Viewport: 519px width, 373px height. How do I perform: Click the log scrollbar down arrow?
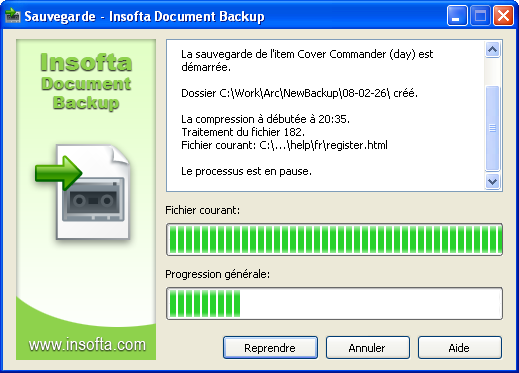click(x=492, y=181)
